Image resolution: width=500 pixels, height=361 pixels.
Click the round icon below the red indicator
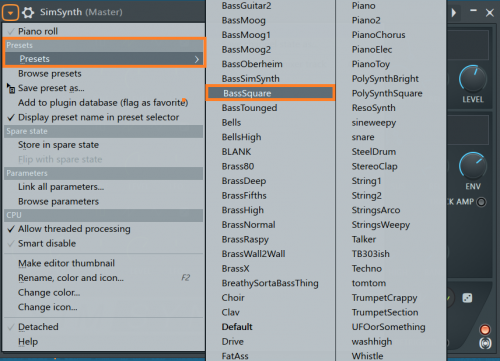point(485,343)
